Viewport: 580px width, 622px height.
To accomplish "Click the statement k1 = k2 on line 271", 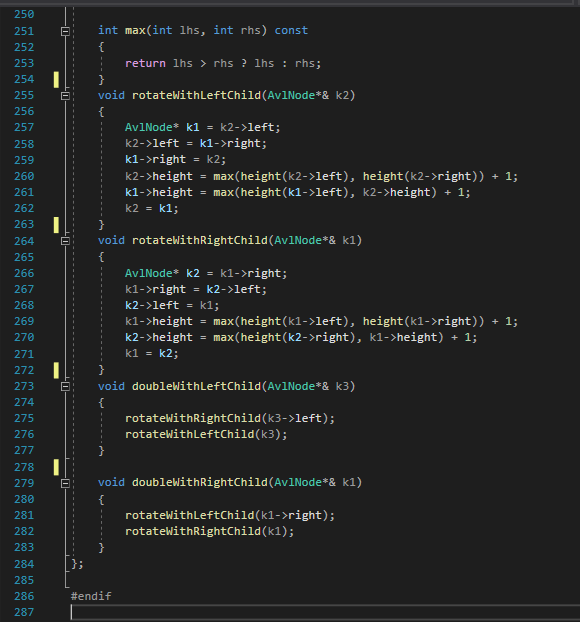I will 152,353.
